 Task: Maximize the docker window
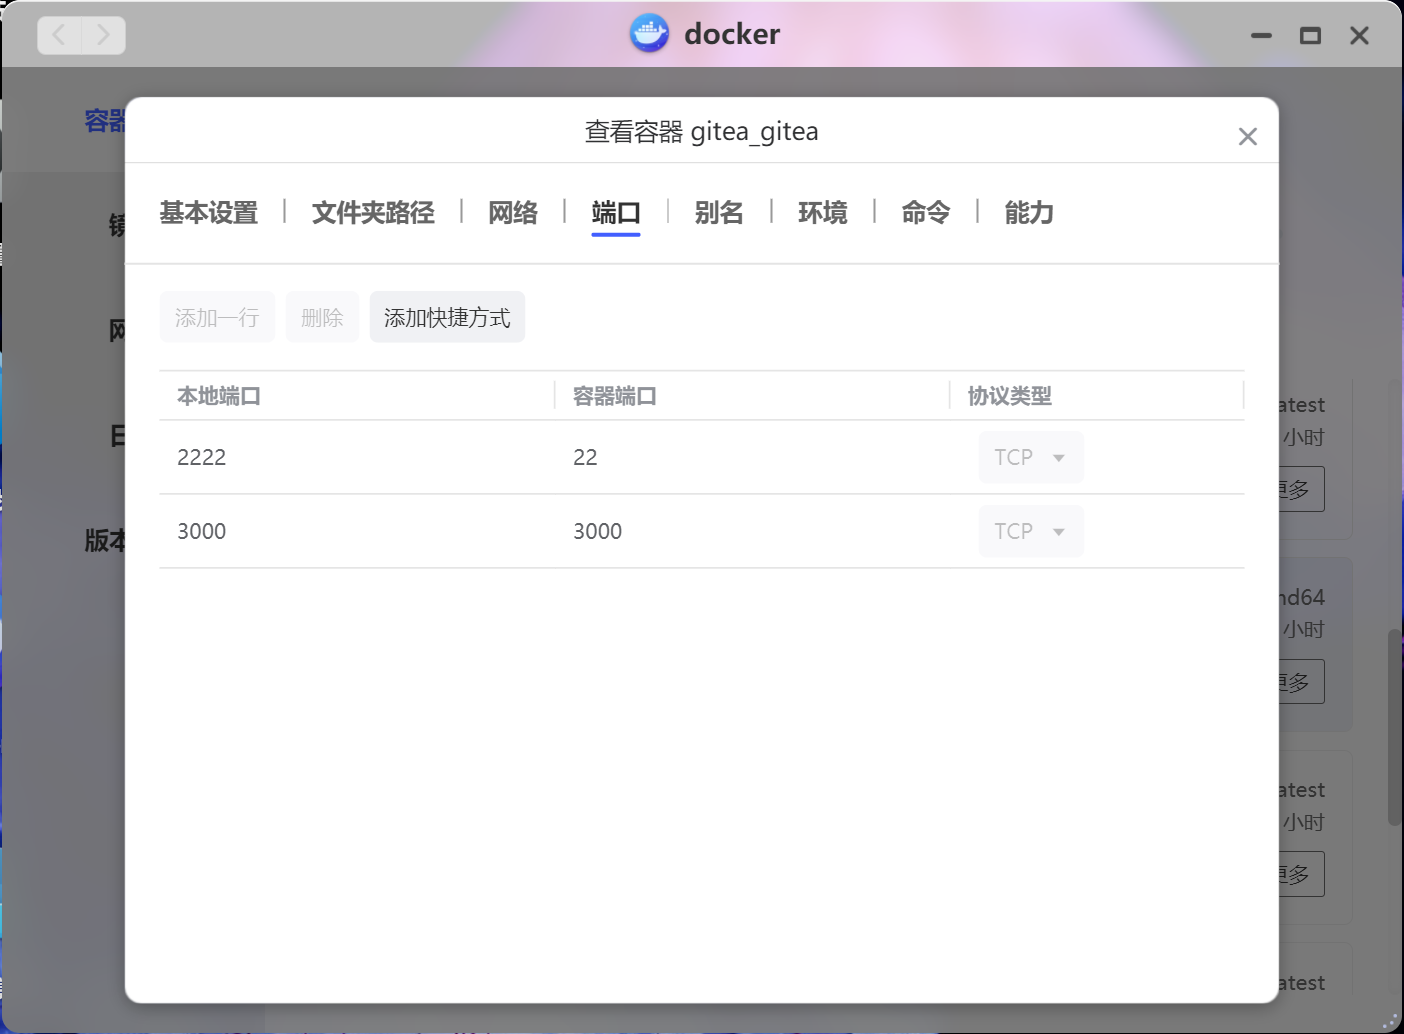[x=1310, y=36]
